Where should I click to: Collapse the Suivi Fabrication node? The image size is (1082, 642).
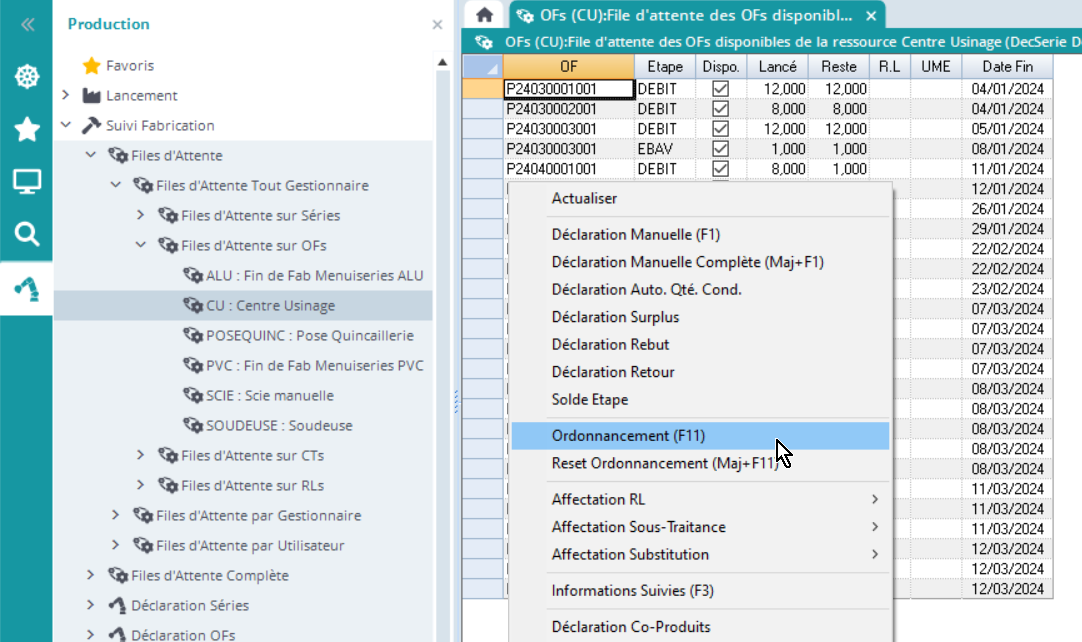[x=66, y=126]
